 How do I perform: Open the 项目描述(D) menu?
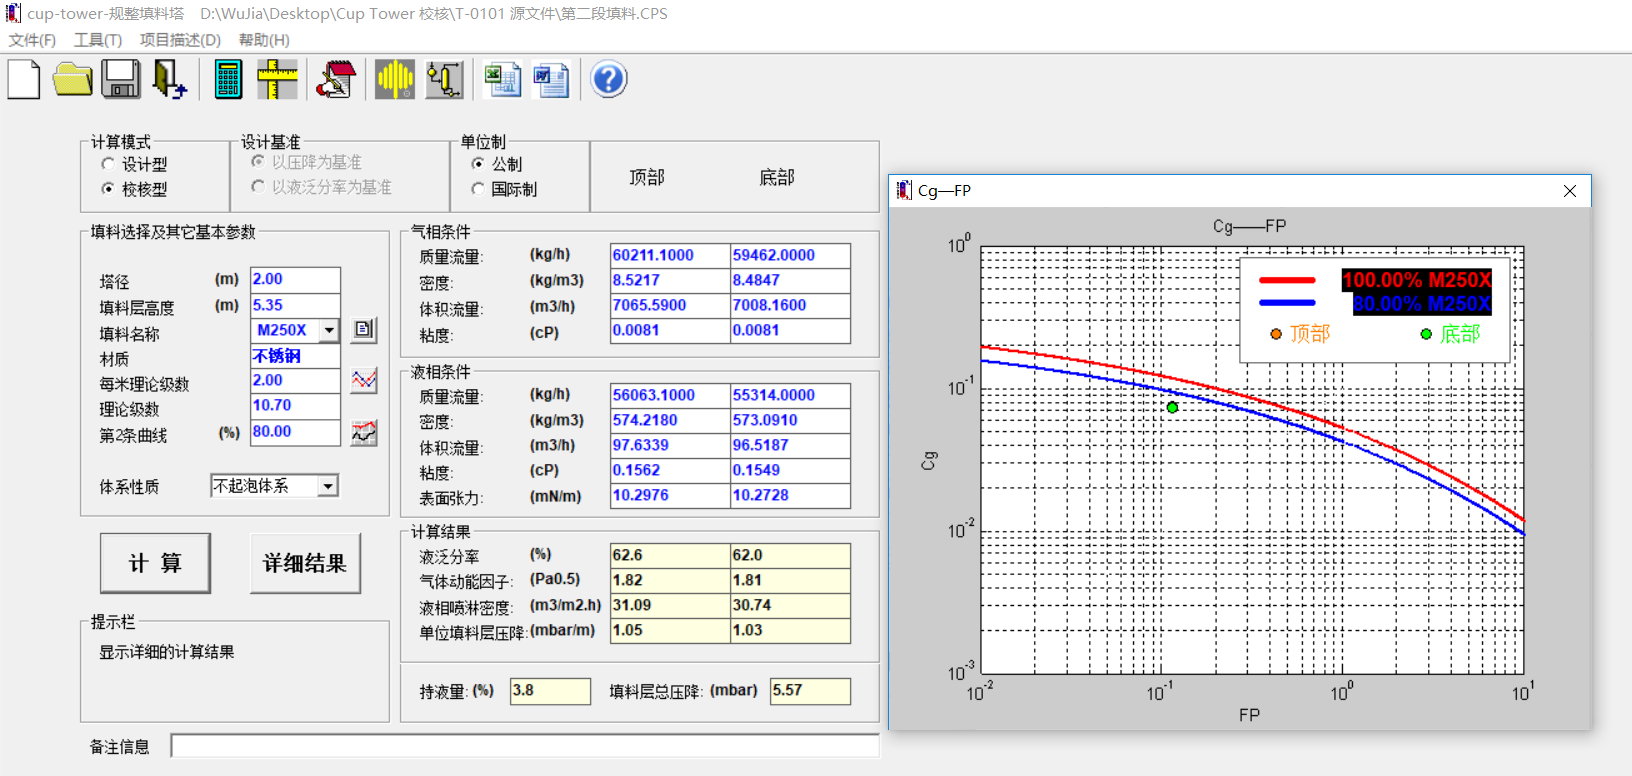coord(180,40)
